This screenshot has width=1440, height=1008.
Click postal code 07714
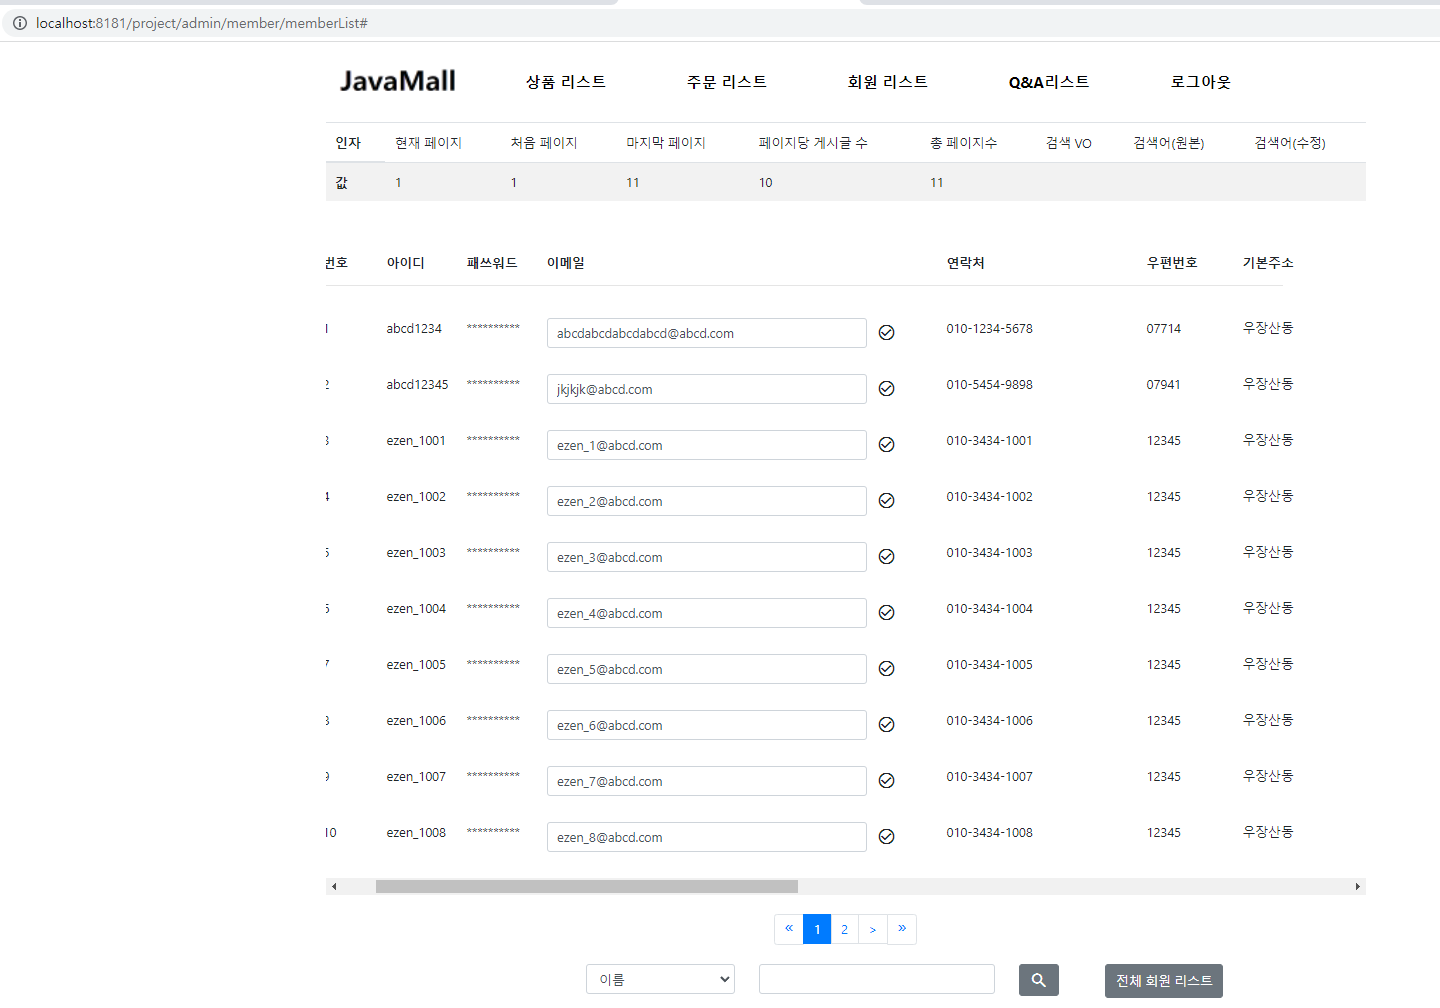click(1164, 328)
